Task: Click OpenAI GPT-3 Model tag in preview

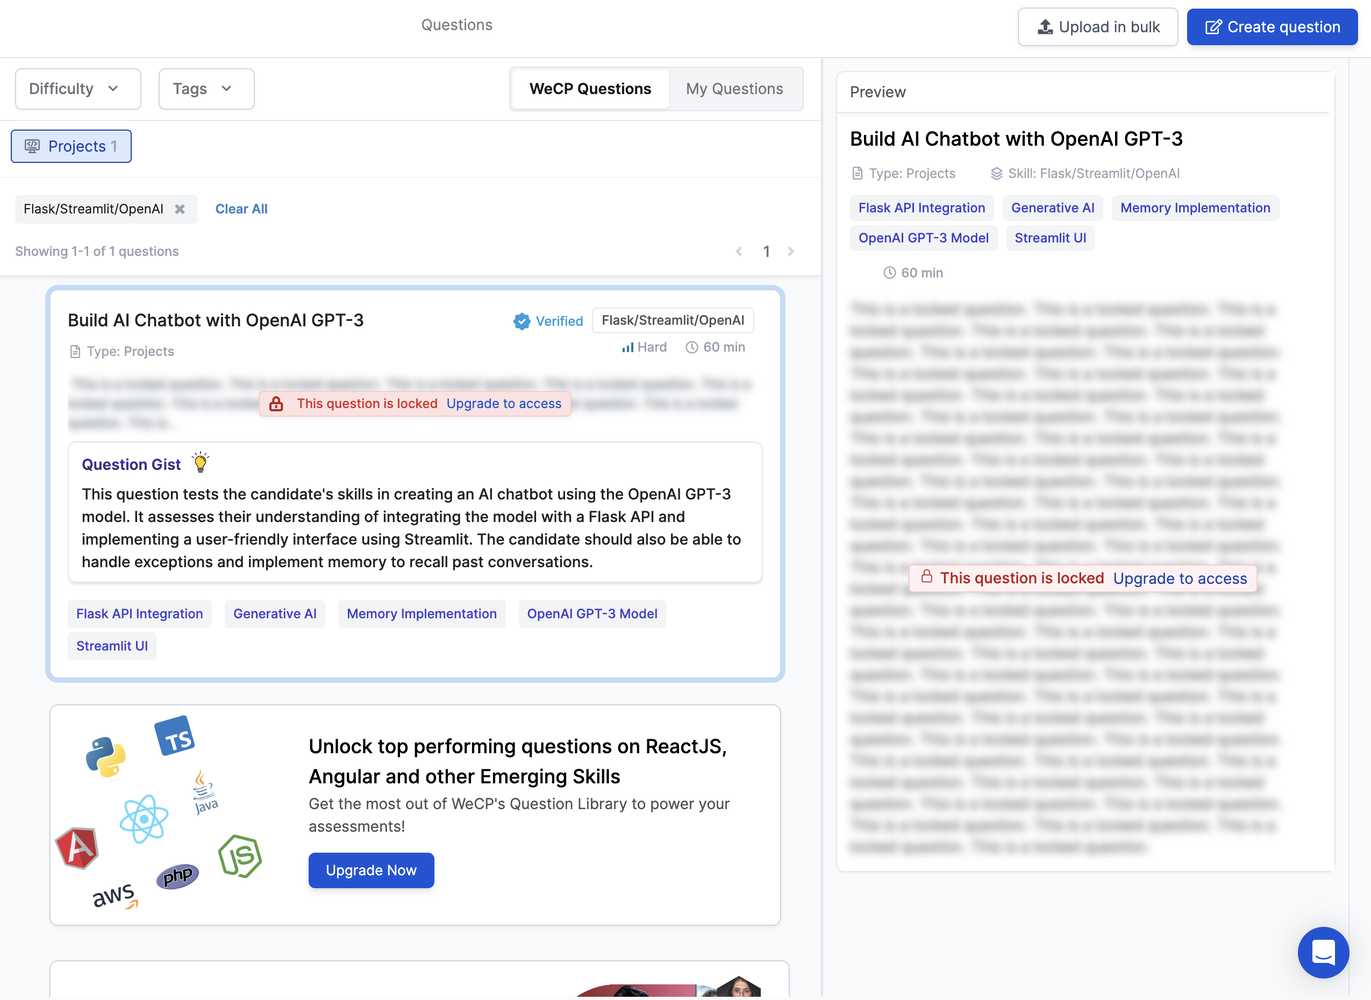Action: (x=924, y=238)
